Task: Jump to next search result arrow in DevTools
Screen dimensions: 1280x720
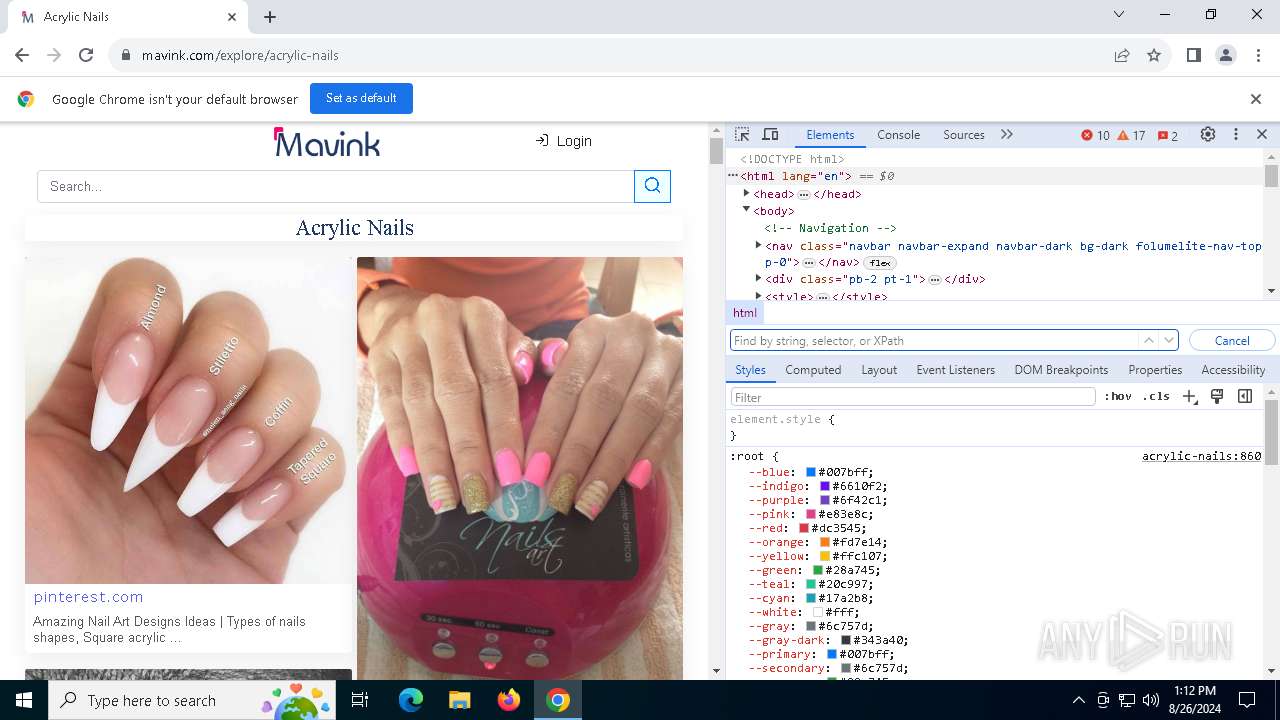Action: coord(1169,341)
